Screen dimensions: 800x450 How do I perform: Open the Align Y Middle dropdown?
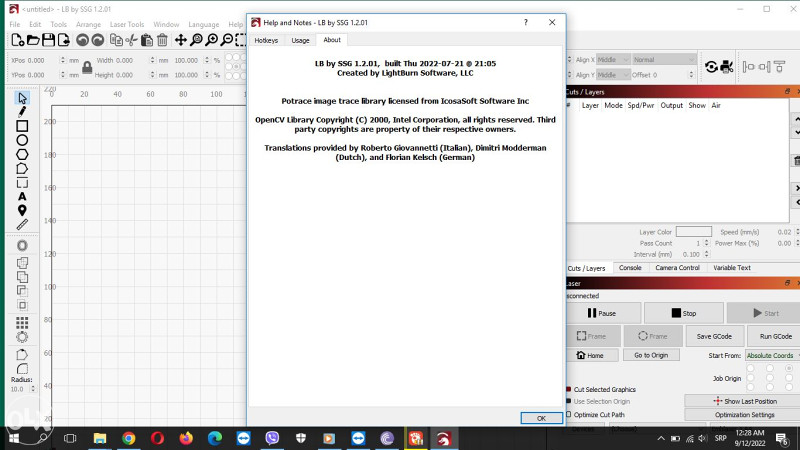point(613,75)
